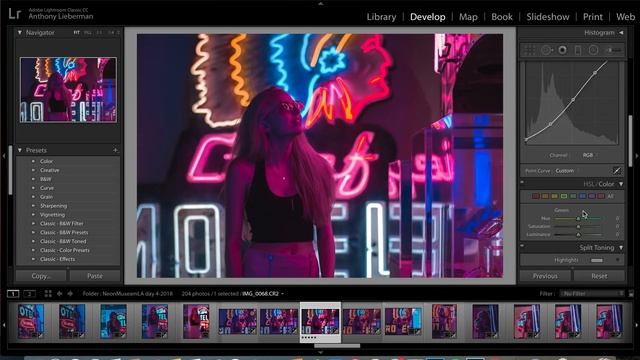Switch to the Print module

592,17
